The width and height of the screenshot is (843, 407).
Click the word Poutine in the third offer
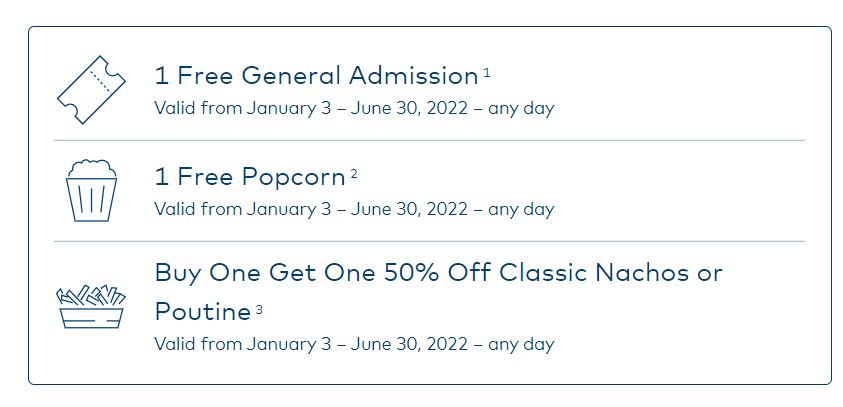tap(203, 311)
